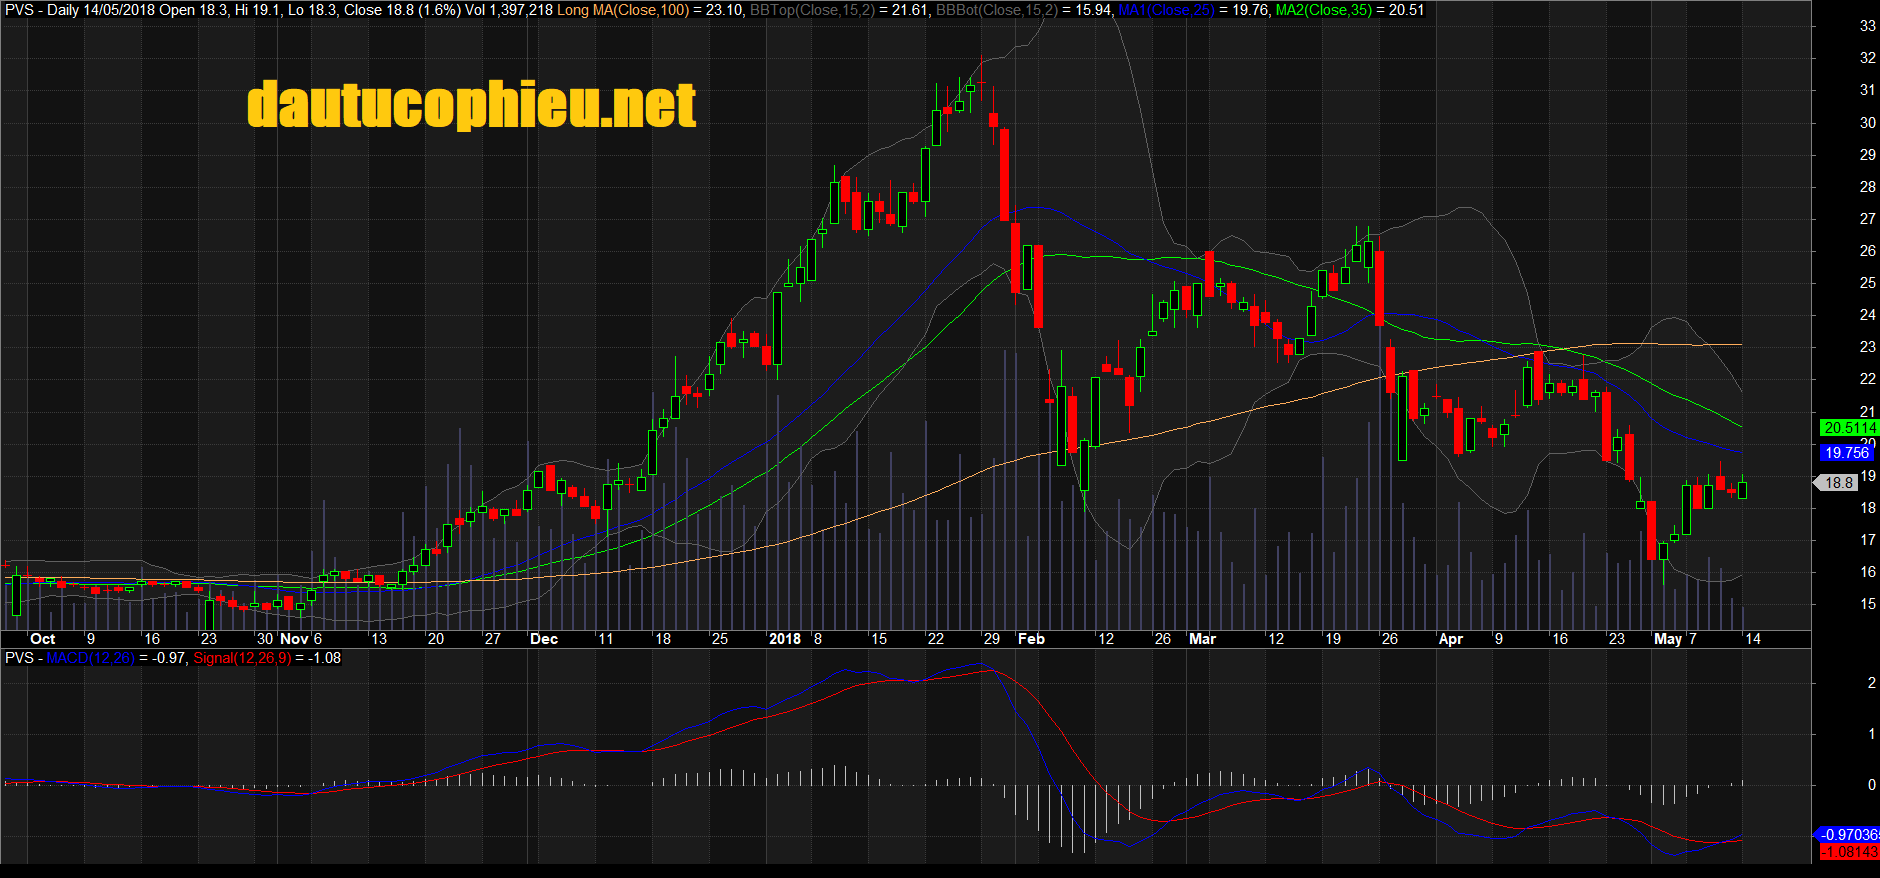
Task: Click the May month label on time axis
Action: click(1668, 639)
